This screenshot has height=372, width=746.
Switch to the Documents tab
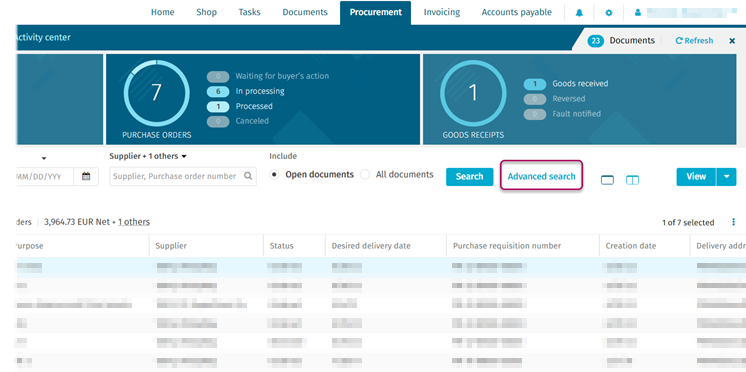pos(305,12)
